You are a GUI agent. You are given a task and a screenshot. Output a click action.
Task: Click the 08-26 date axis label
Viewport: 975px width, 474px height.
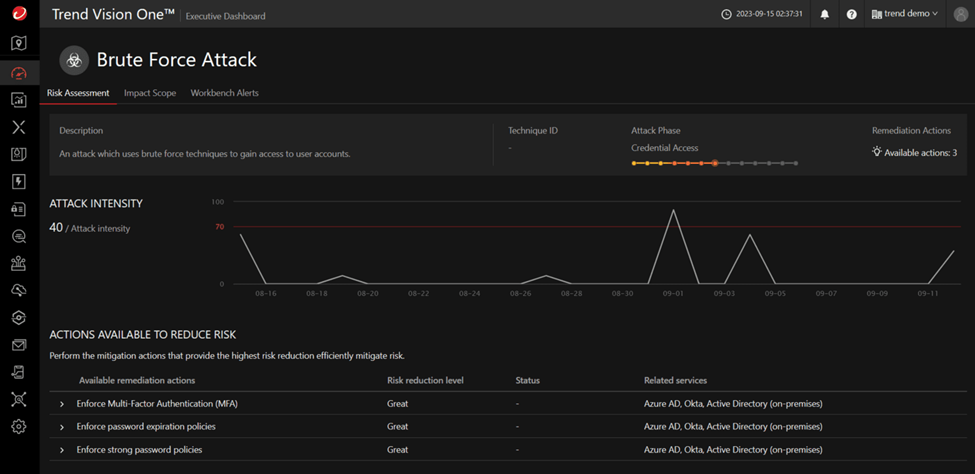pos(520,293)
